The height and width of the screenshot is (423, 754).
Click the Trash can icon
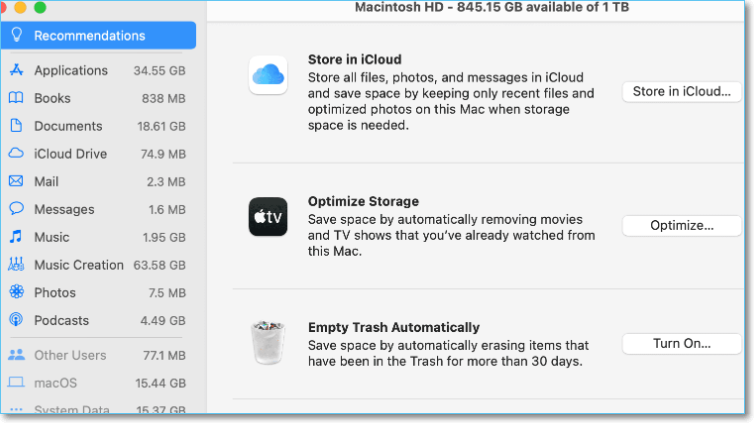coord(268,343)
